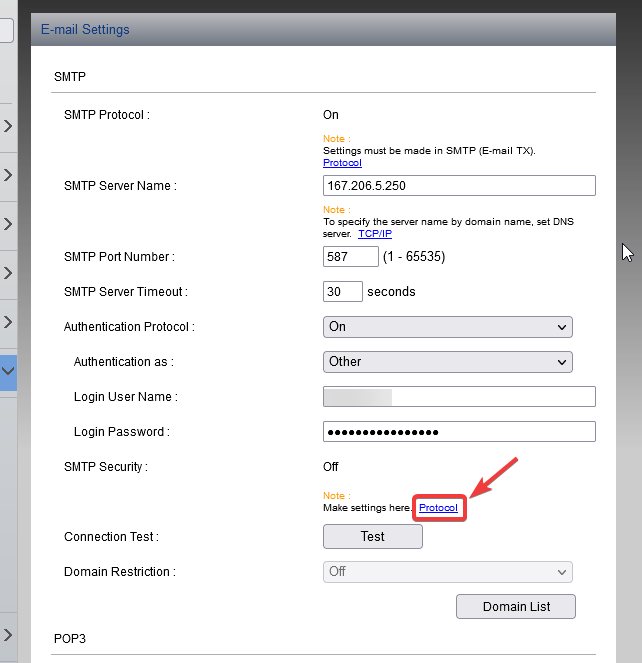
Task: Open the Domain Restriction dropdown
Action: (447, 572)
